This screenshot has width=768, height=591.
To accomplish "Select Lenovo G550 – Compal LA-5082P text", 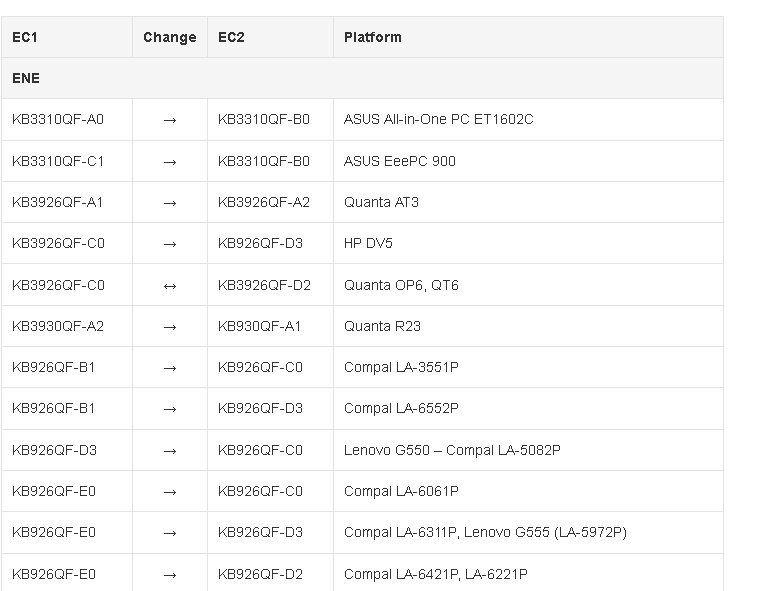I will coord(452,450).
